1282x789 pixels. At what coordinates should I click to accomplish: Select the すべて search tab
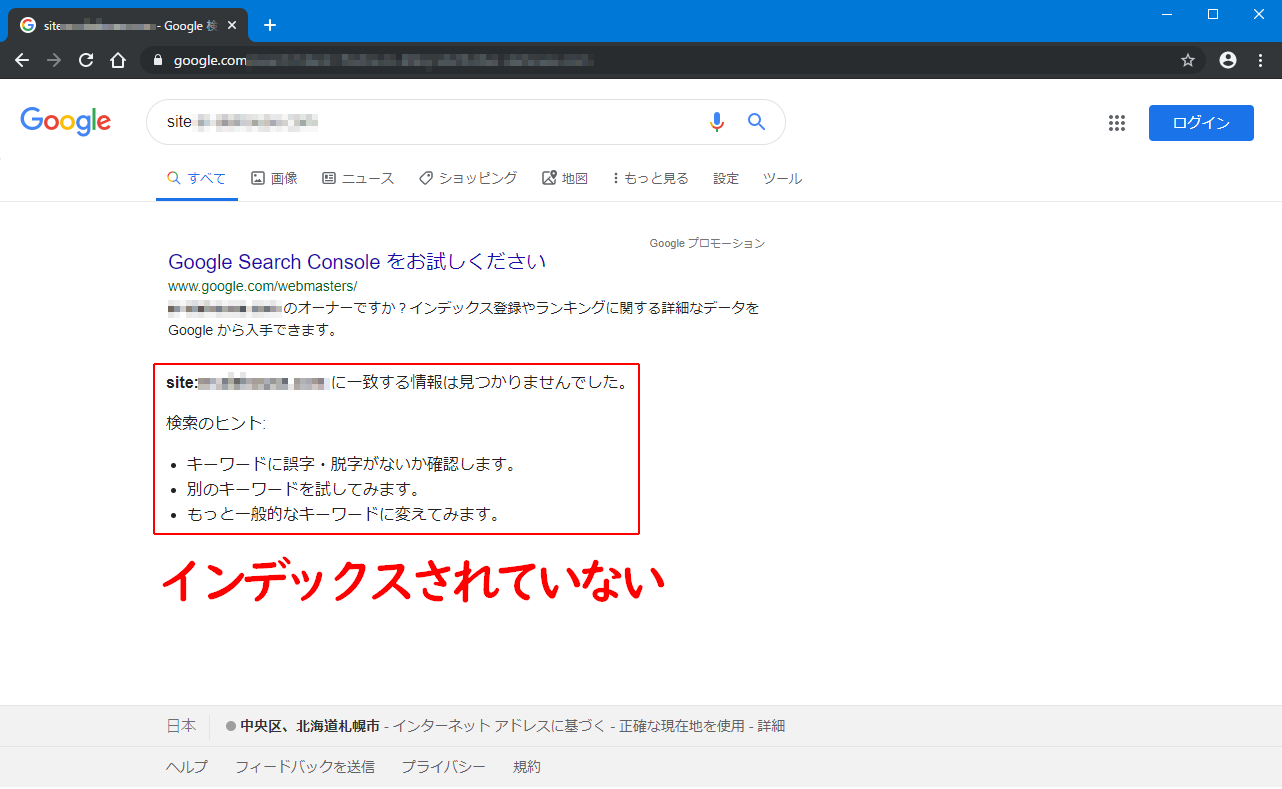[x=197, y=178]
